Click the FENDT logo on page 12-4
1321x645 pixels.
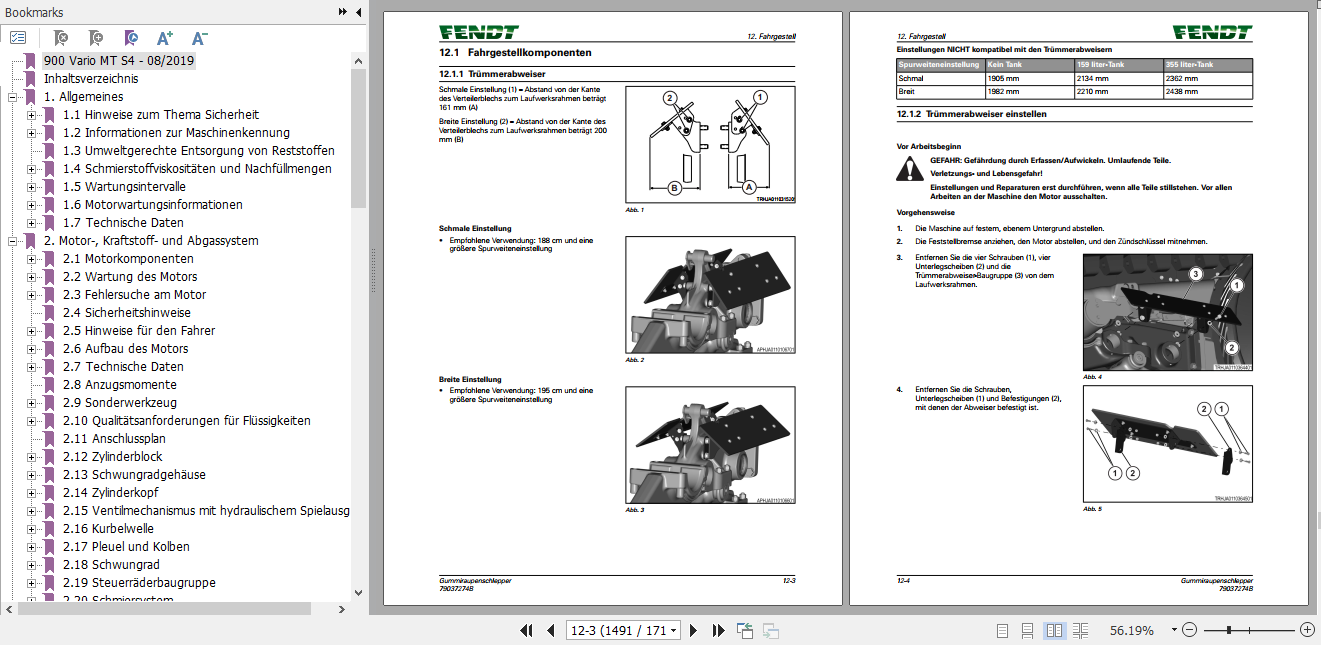pyautogui.click(x=1212, y=32)
